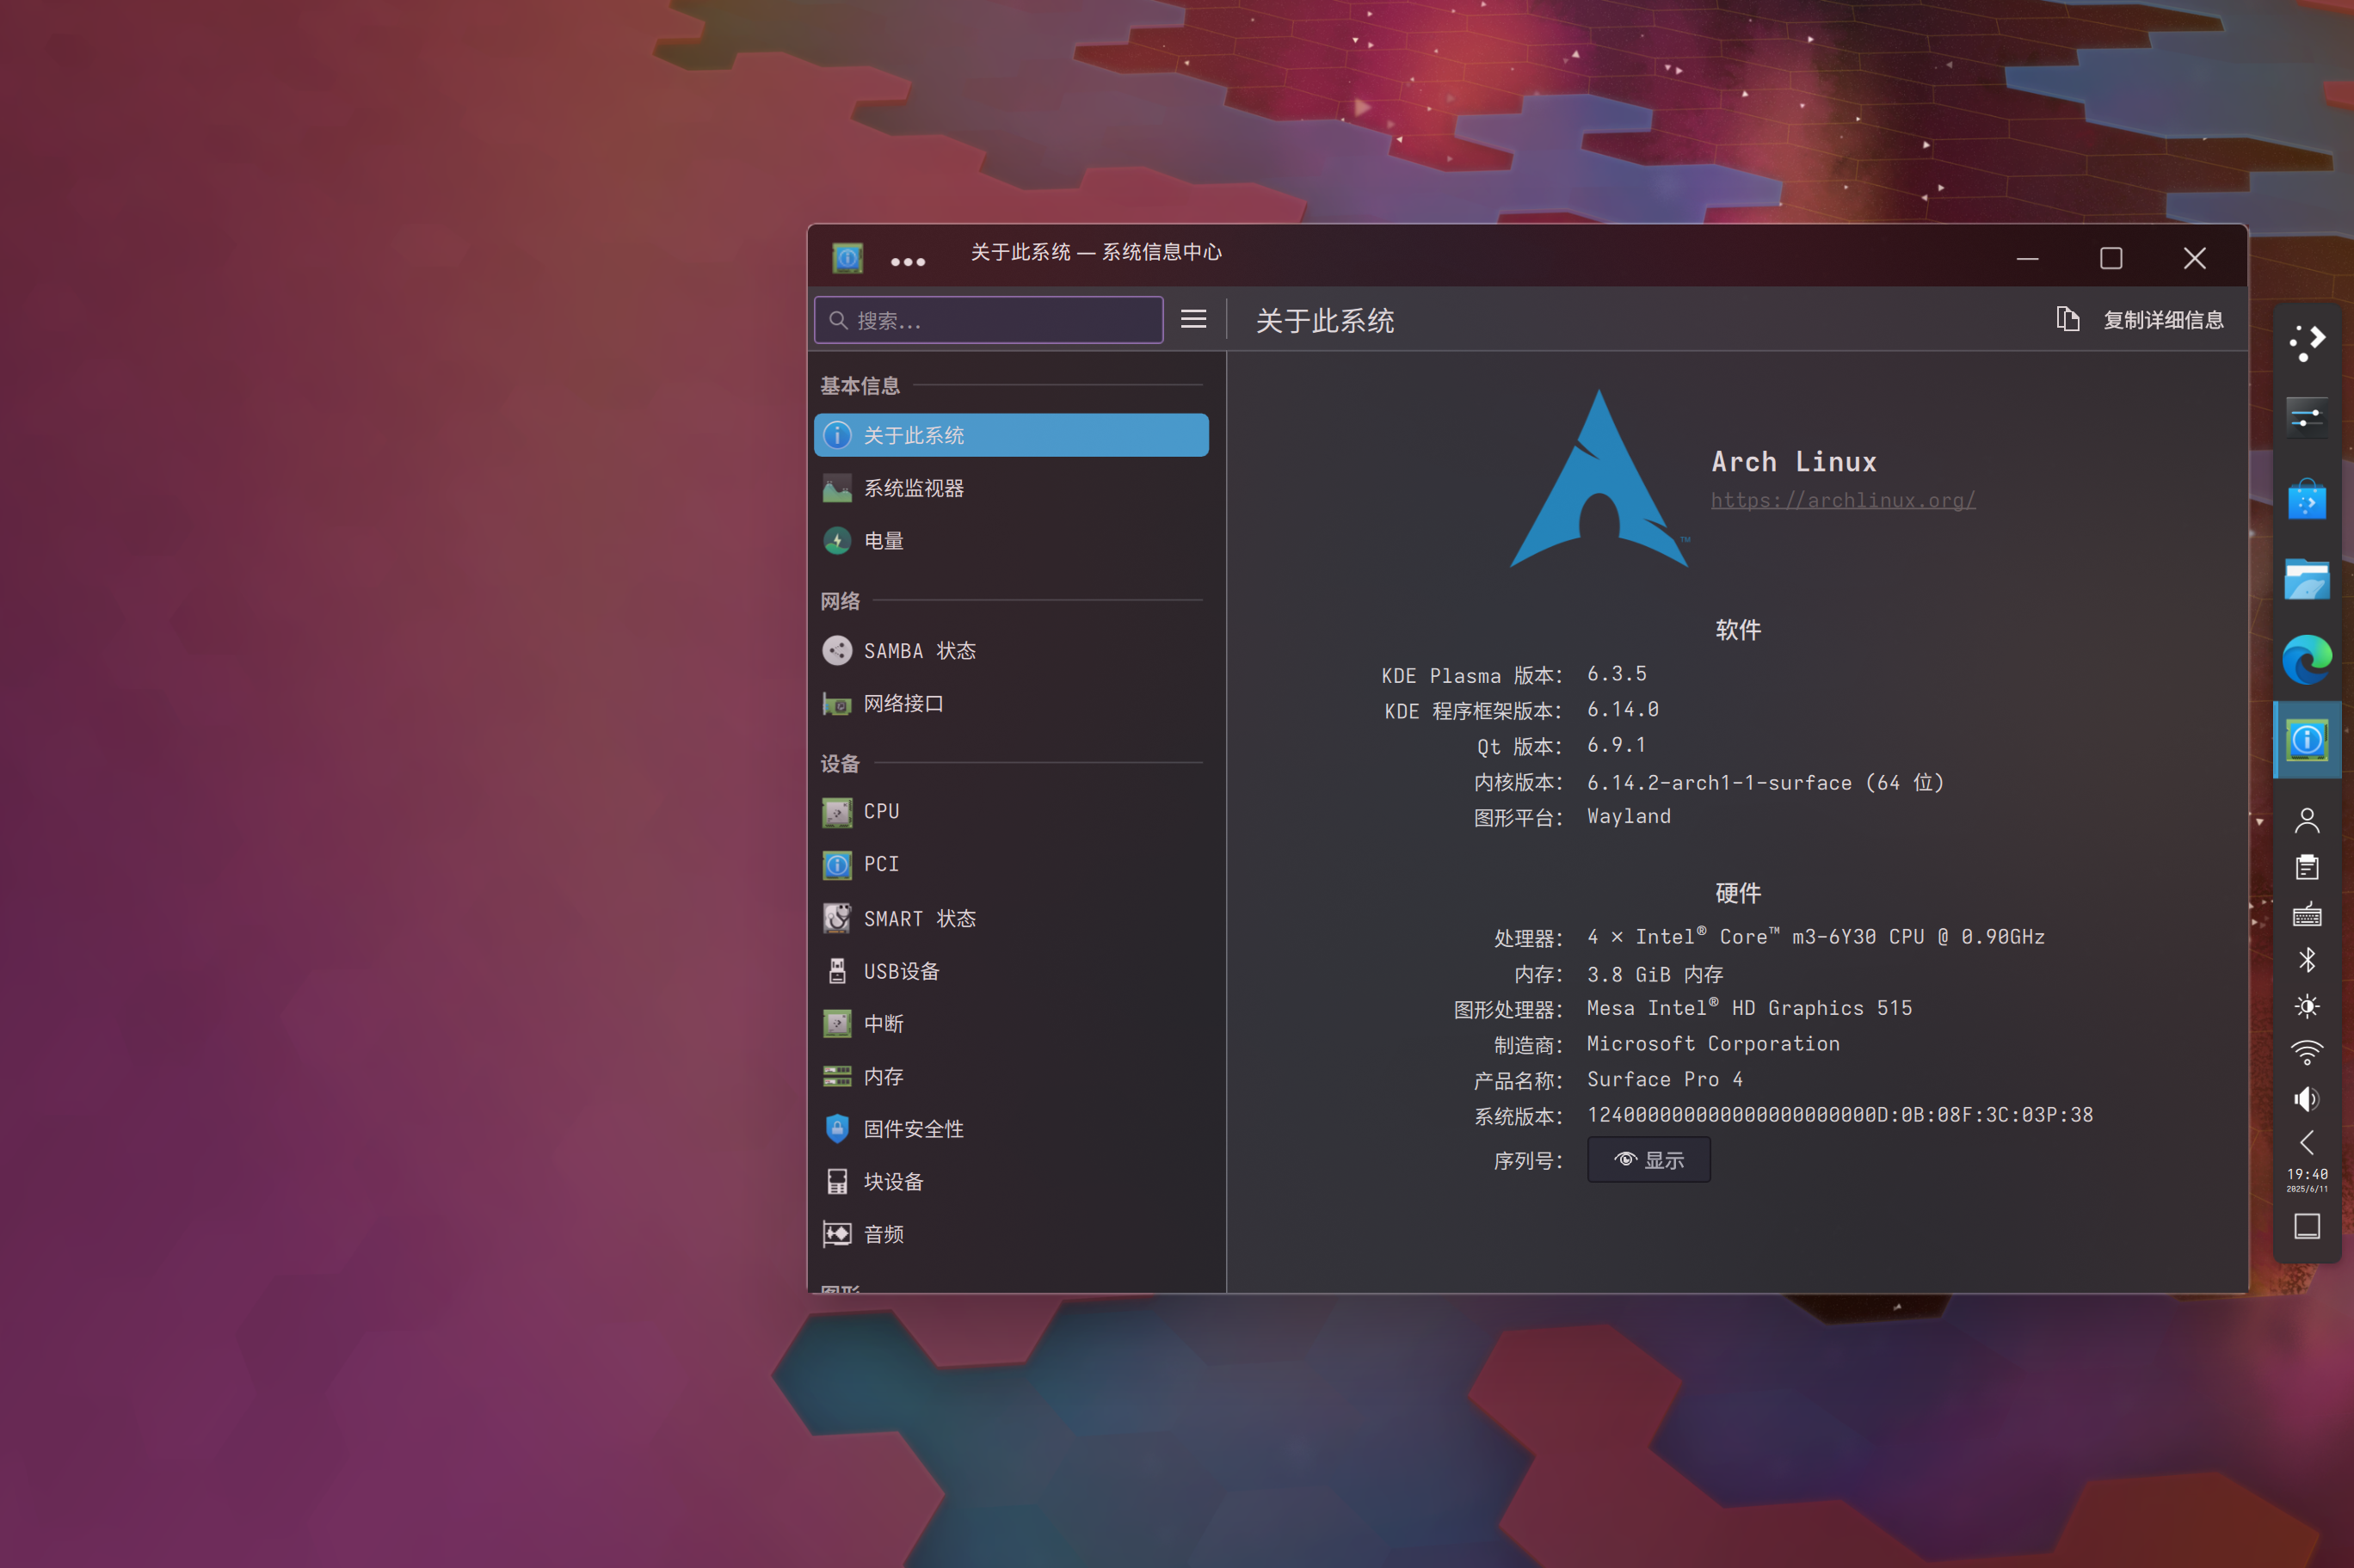Viewport: 2354px width, 1568px height.
Task: Click the Arch Linux logo
Action: pyautogui.click(x=1599, y=479)
